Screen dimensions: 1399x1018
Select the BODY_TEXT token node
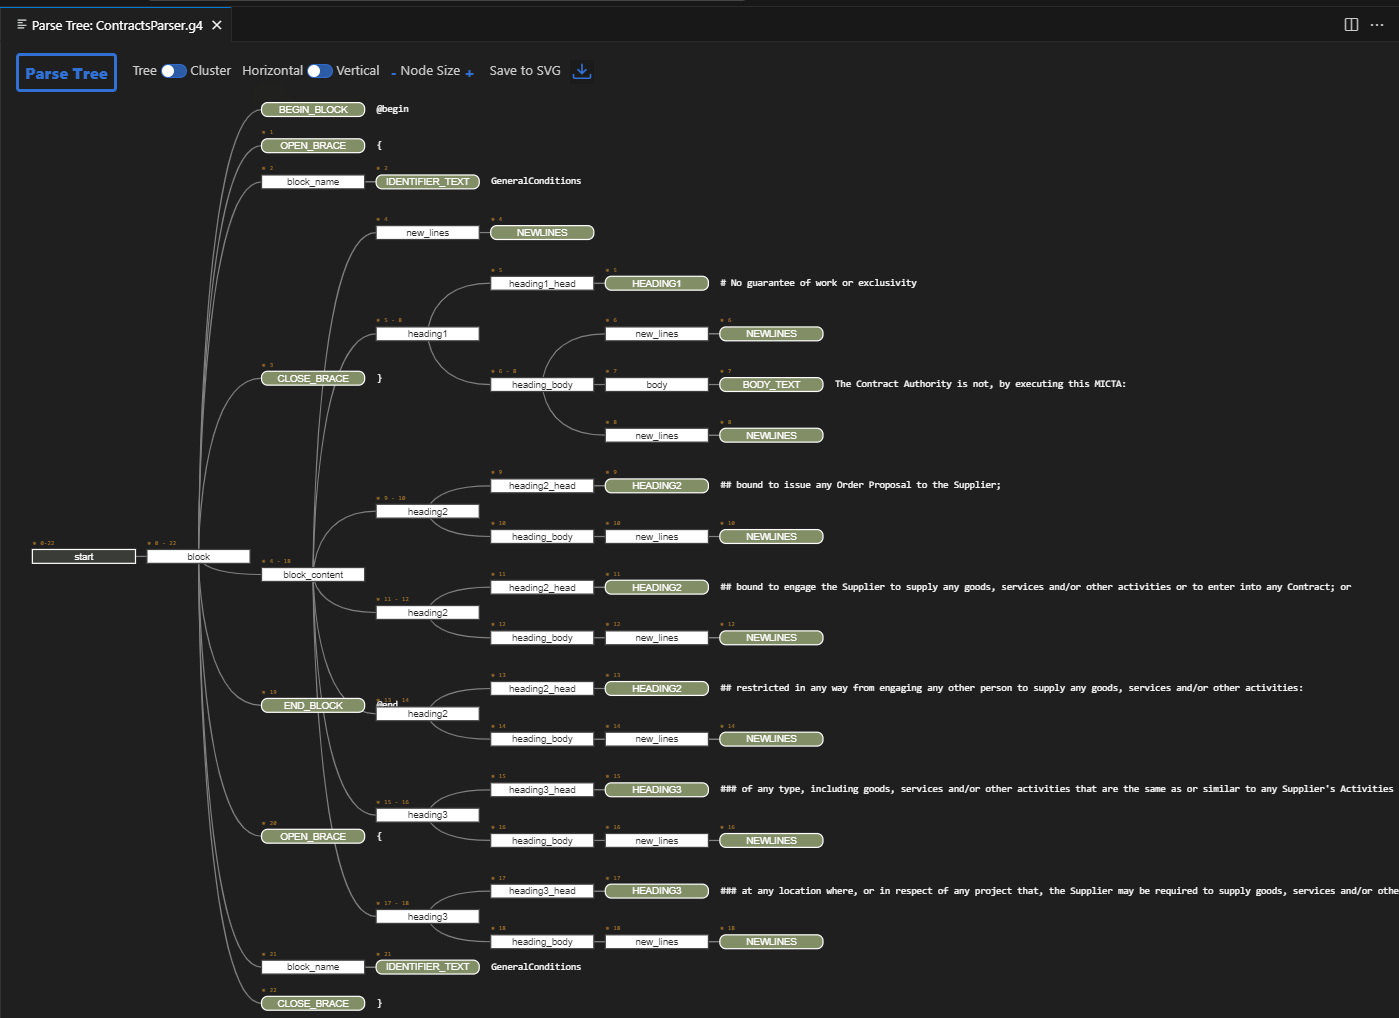coord(771,385)
